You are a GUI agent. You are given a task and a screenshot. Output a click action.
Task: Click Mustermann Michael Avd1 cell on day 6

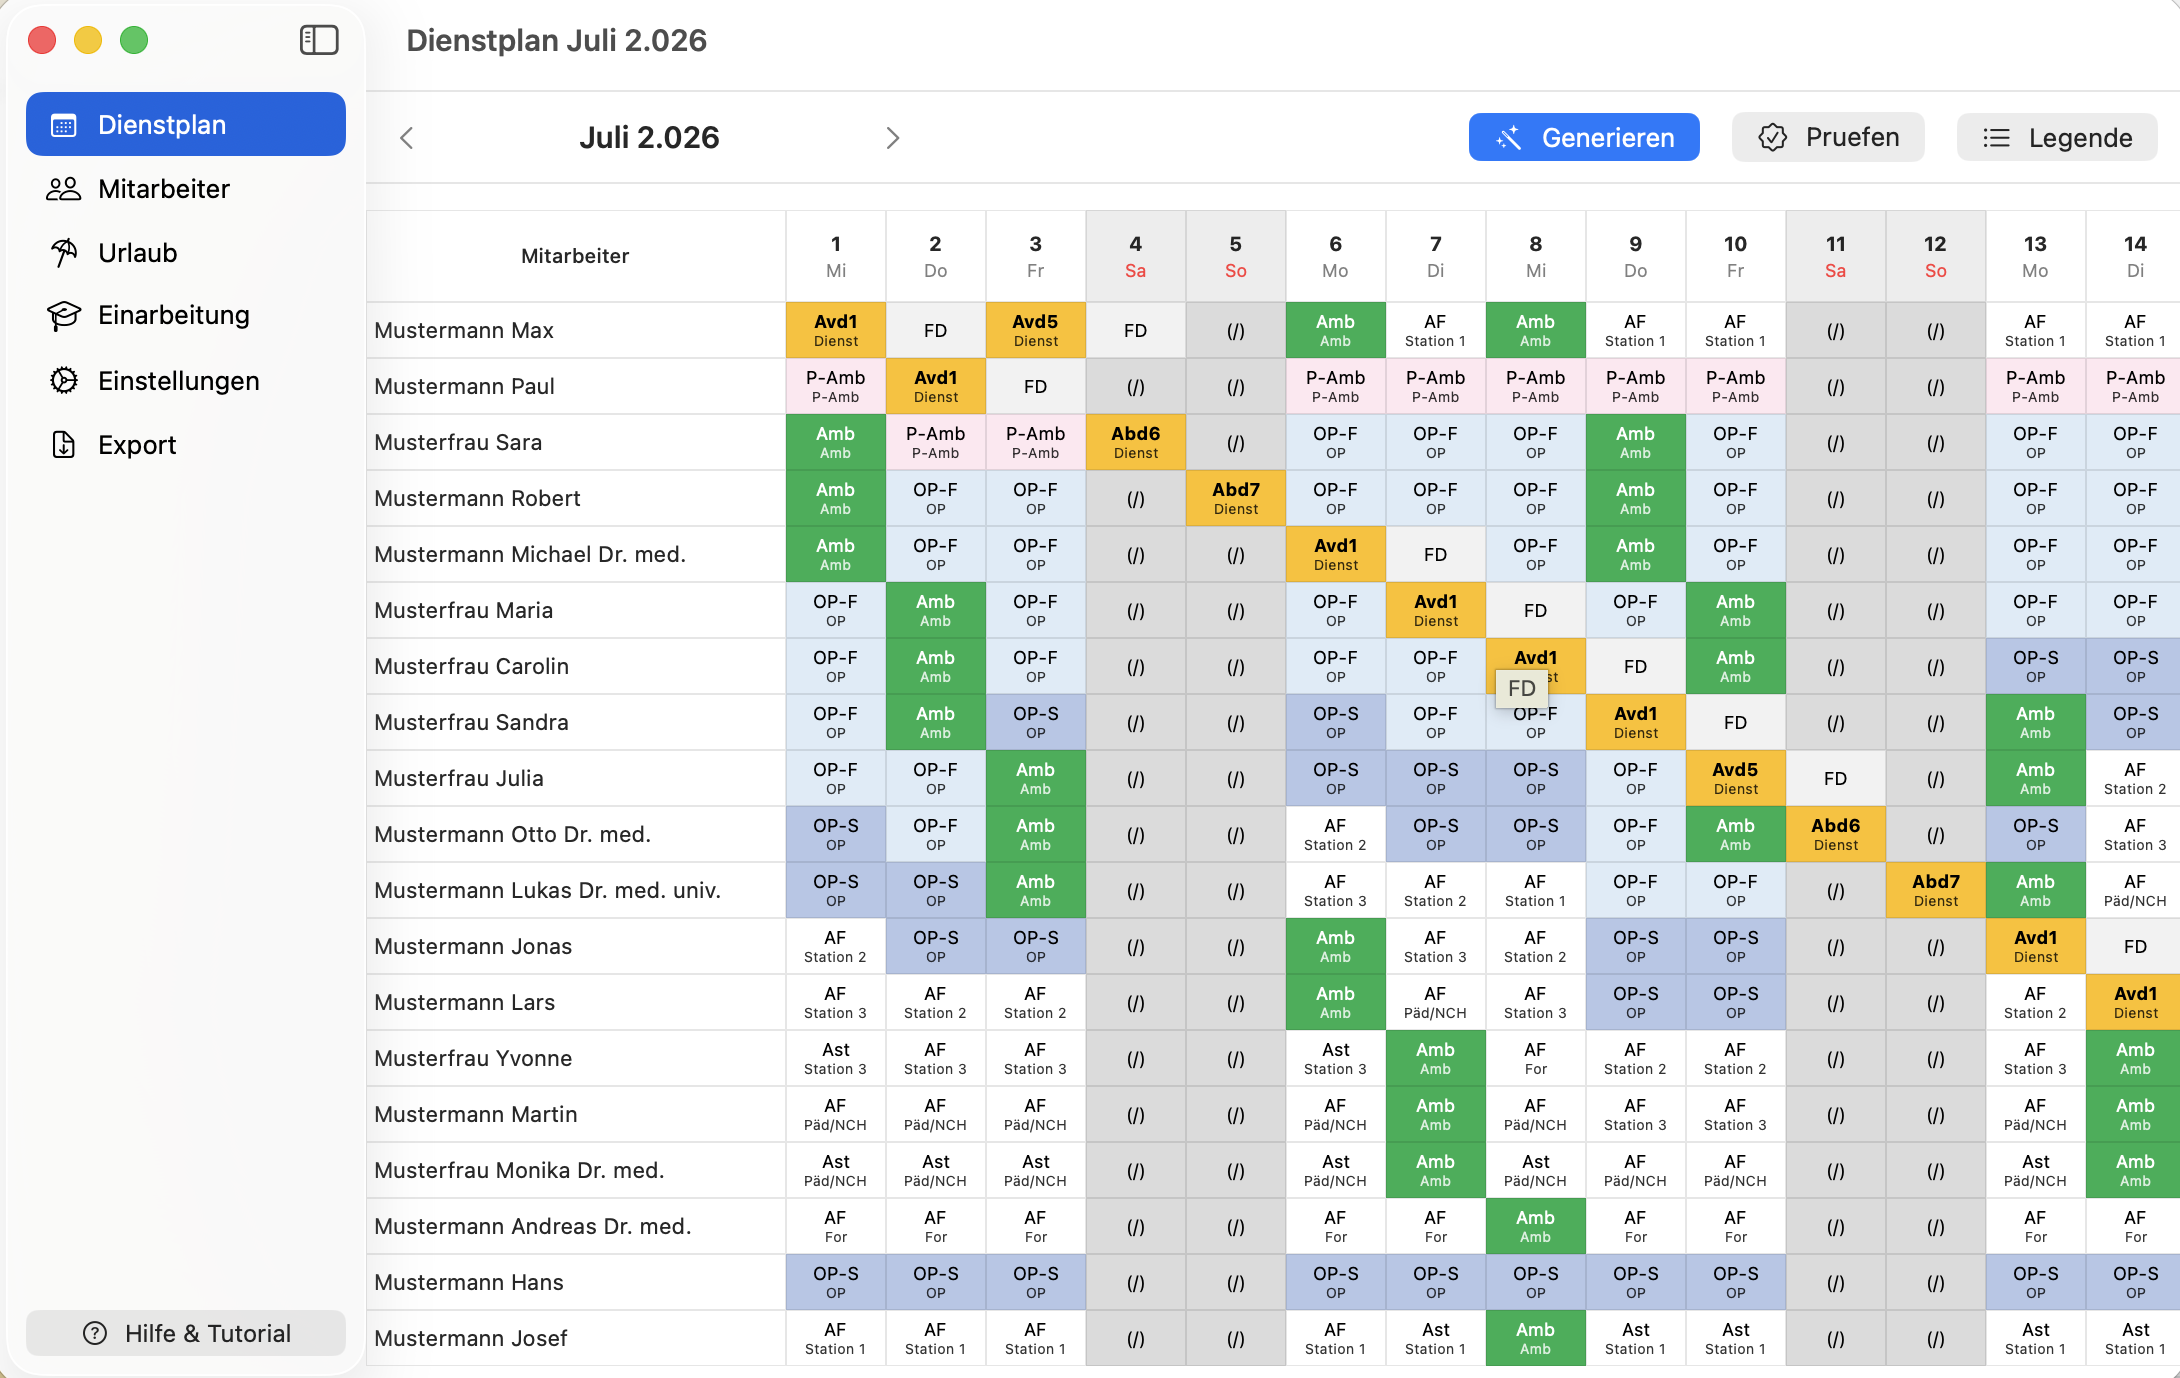1336,554
